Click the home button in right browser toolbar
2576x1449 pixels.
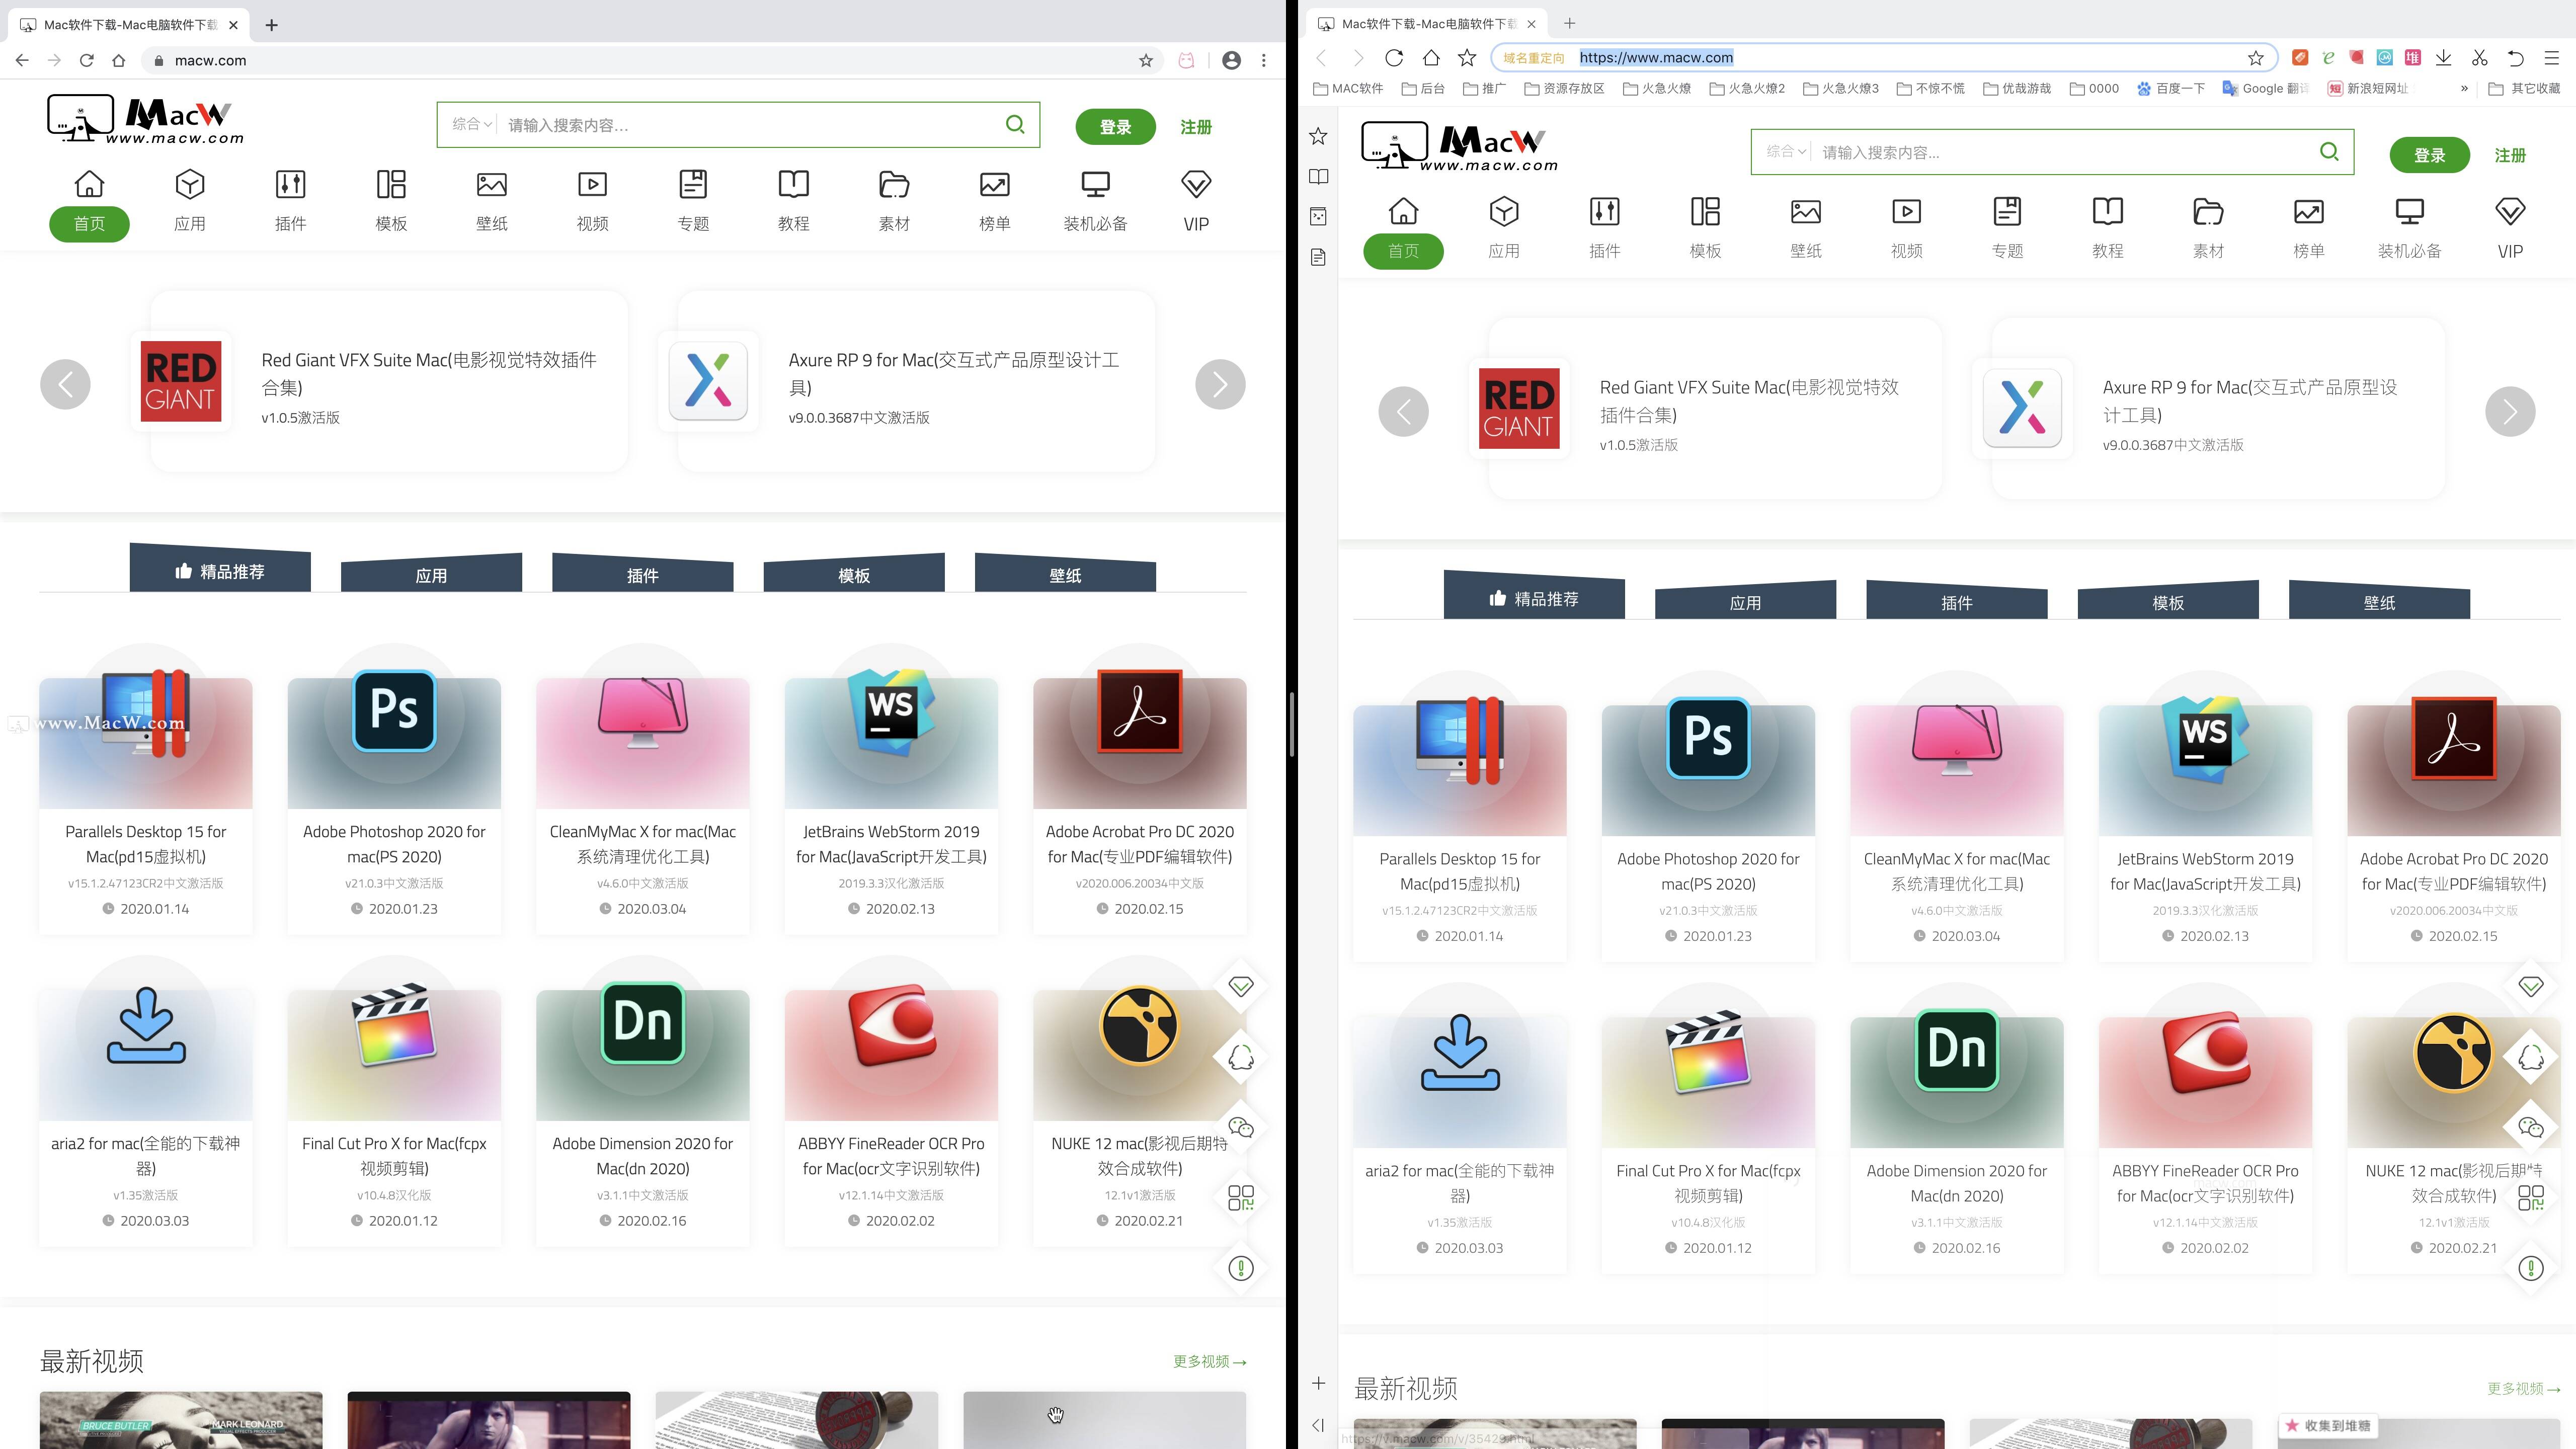point(1431,58)
